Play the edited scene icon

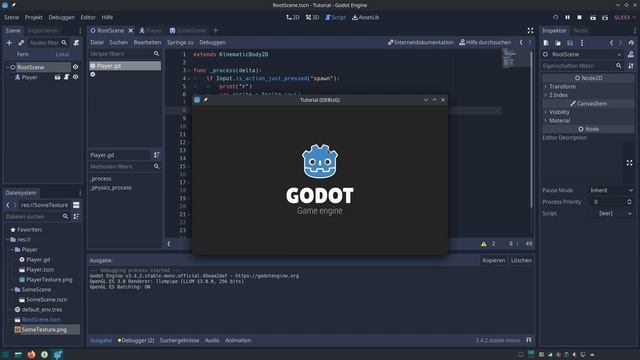(593, 18)
